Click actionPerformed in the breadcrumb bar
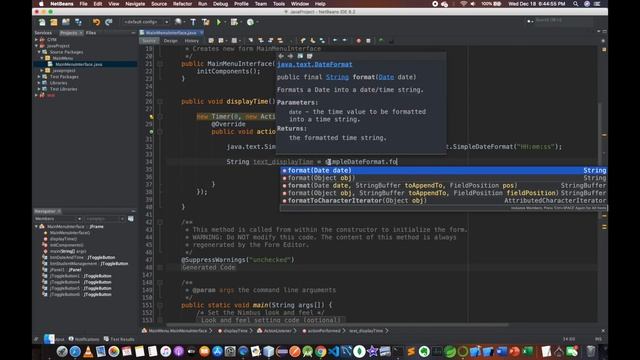This screenshot has height=360, width=640. (324, 331)
